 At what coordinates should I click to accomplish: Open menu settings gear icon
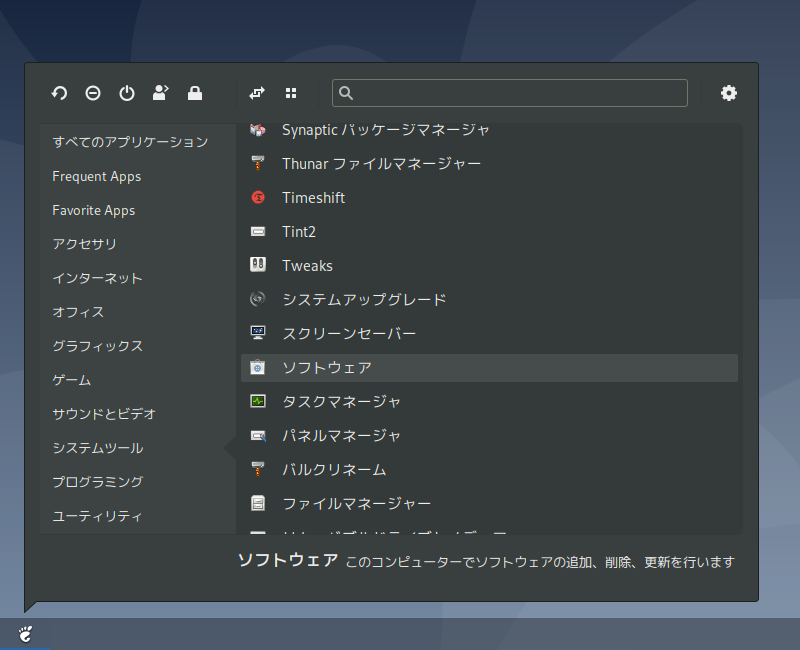(x=729, y=93)
